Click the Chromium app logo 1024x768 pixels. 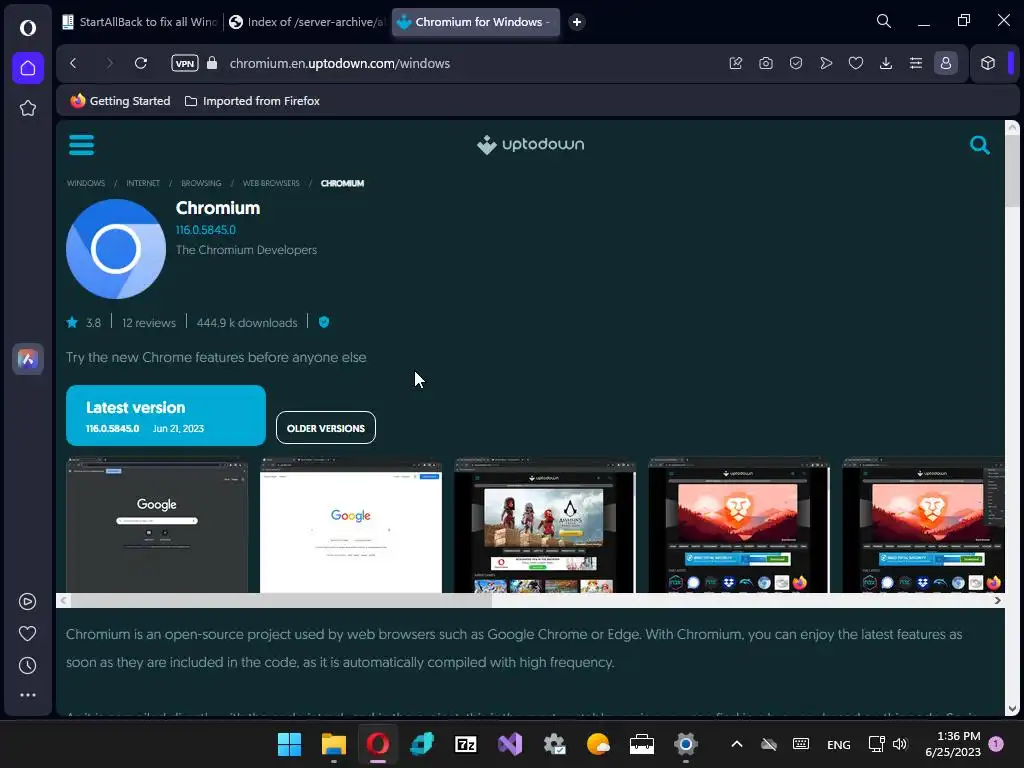point(116,249)
